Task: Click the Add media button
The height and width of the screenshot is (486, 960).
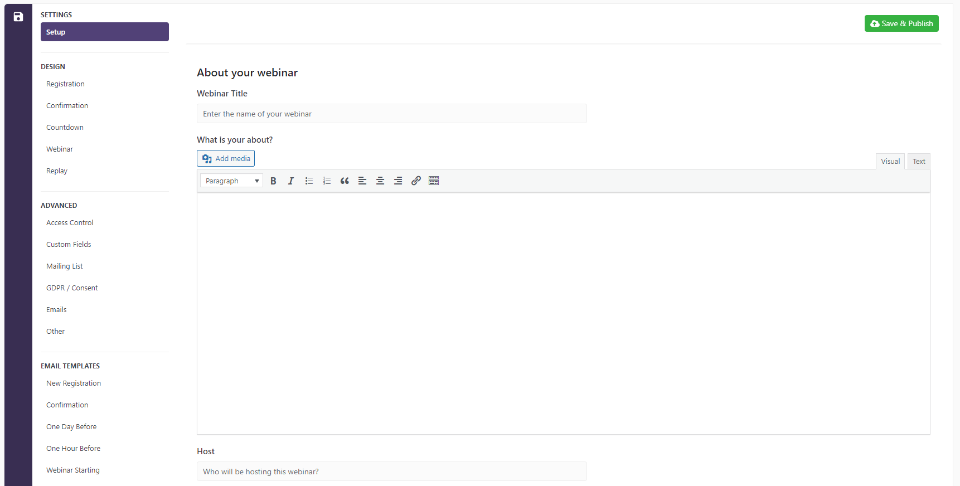Action: pos(226,159)
